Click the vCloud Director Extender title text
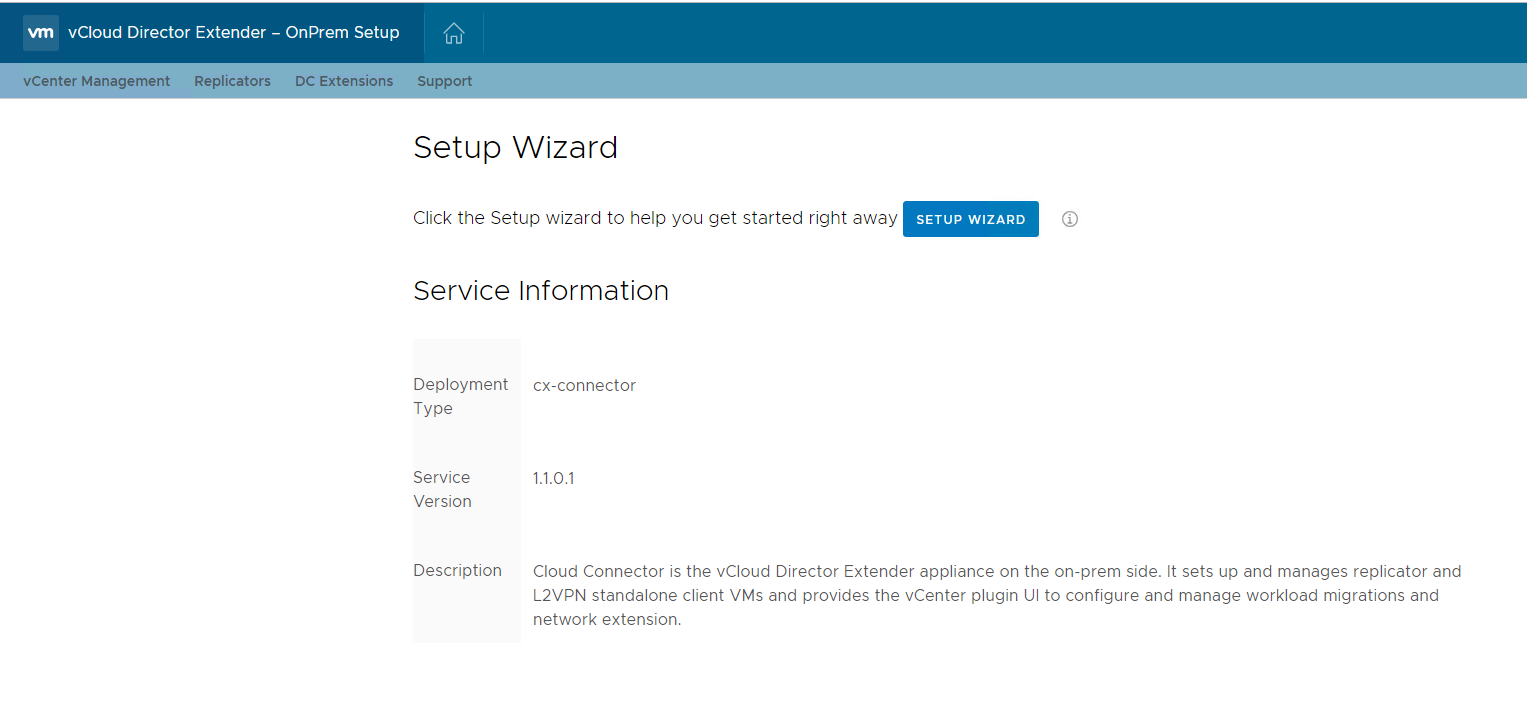1527x707 pixels. 233,32
